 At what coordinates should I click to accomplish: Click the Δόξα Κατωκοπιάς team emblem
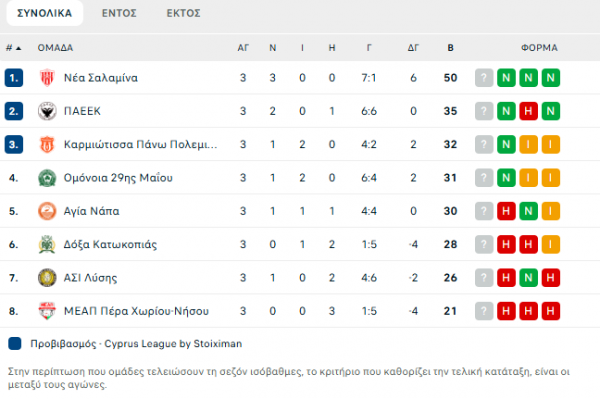[x=47, y=244]
